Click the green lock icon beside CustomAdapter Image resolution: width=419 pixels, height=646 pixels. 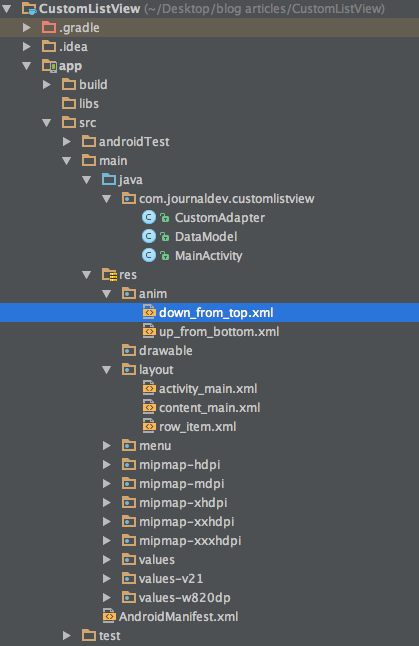click(x=165, y=218)
